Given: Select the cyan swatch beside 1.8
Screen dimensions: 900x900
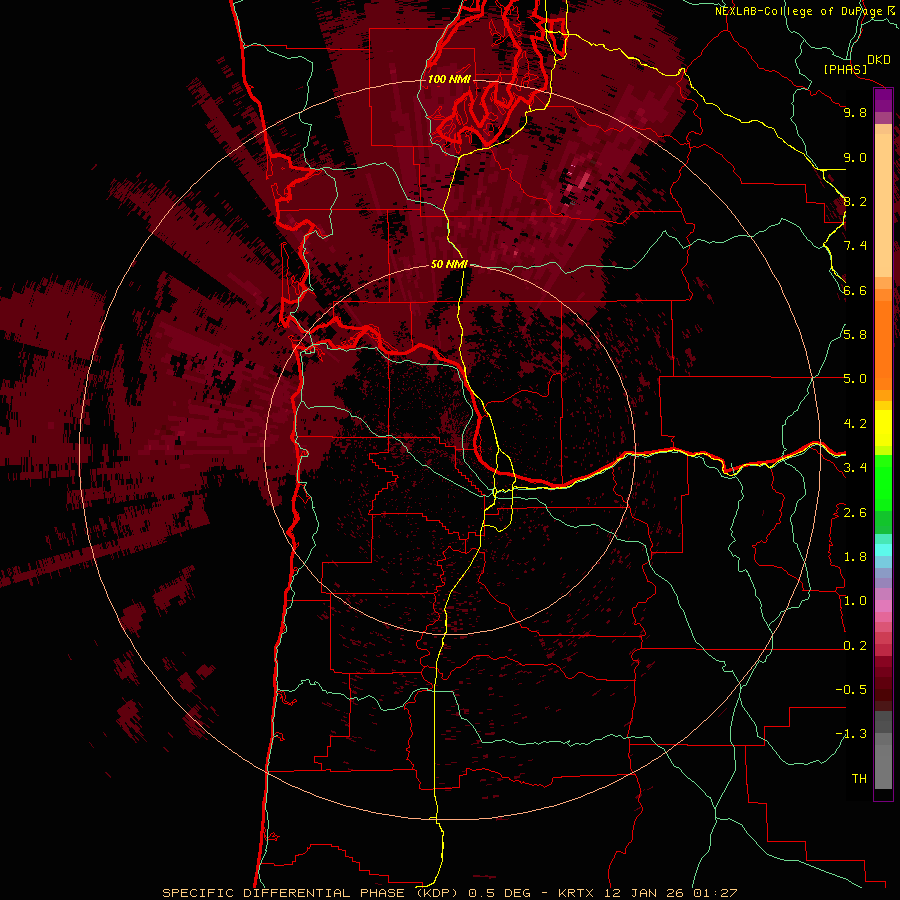Looking at the screenshot, I should coord(883,550).
